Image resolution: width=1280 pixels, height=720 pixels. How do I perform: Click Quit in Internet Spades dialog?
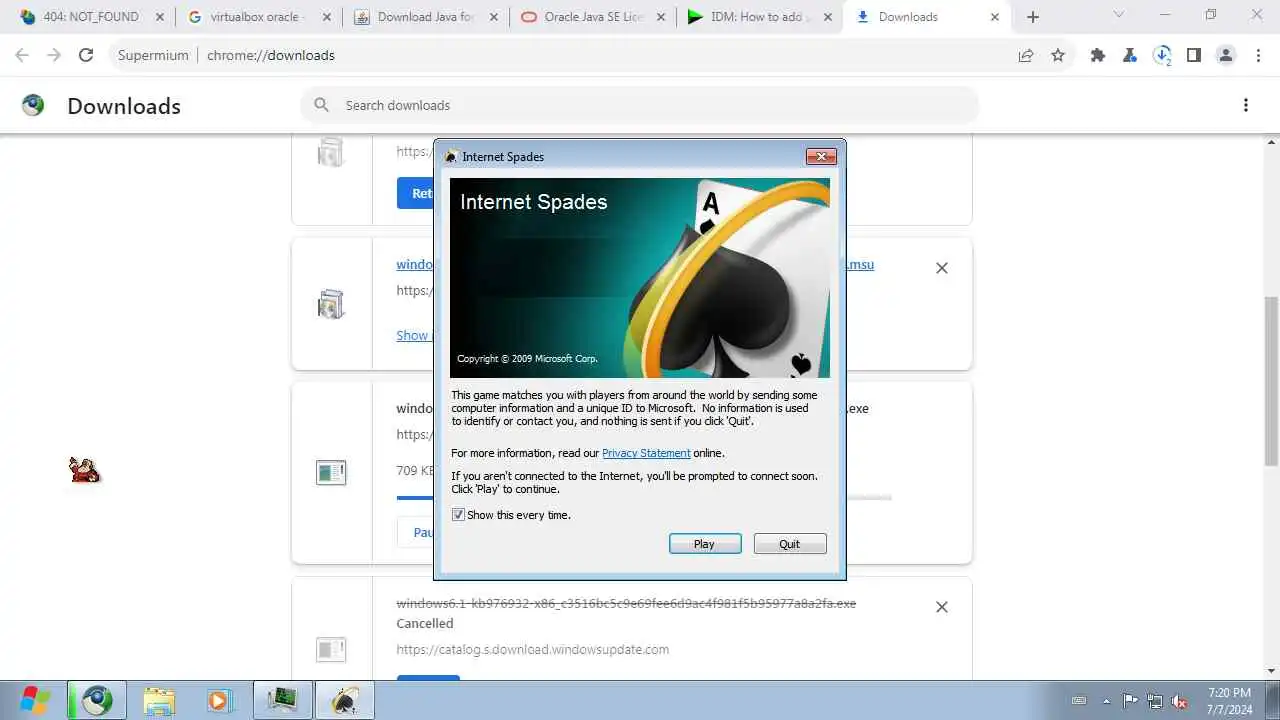pos(790,544)
